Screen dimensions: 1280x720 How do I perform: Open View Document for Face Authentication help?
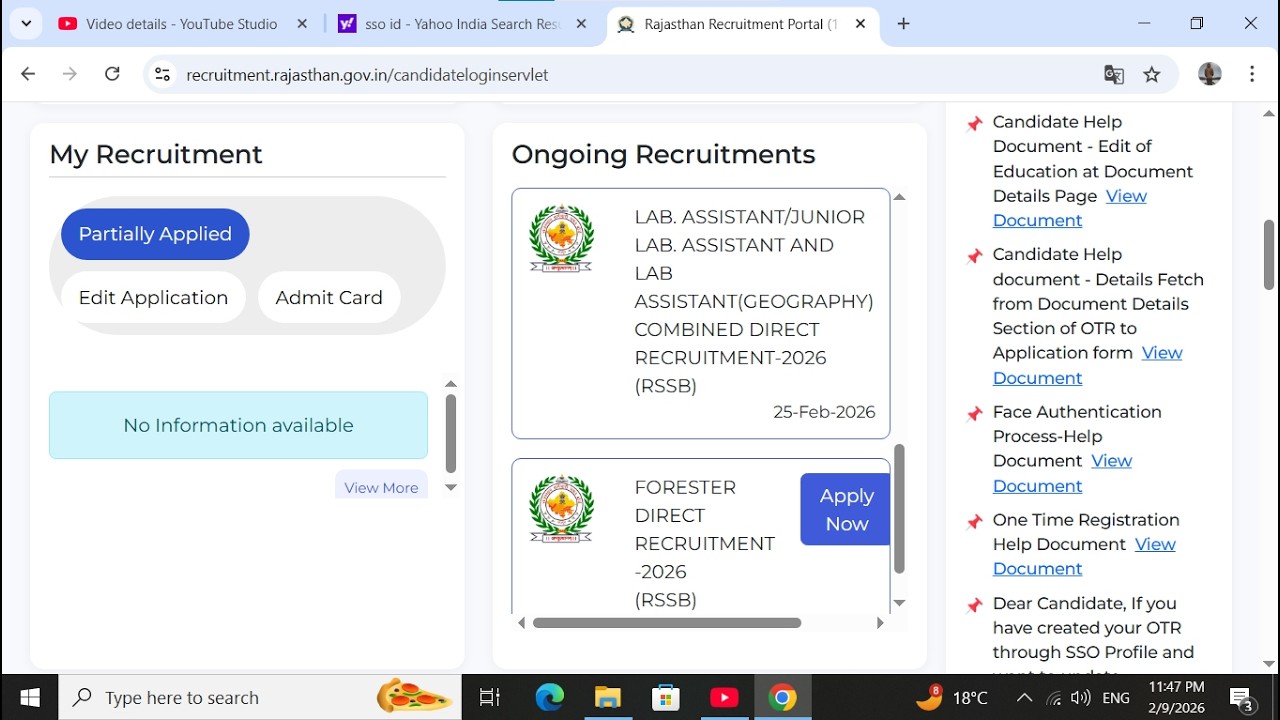(1063, 473)
